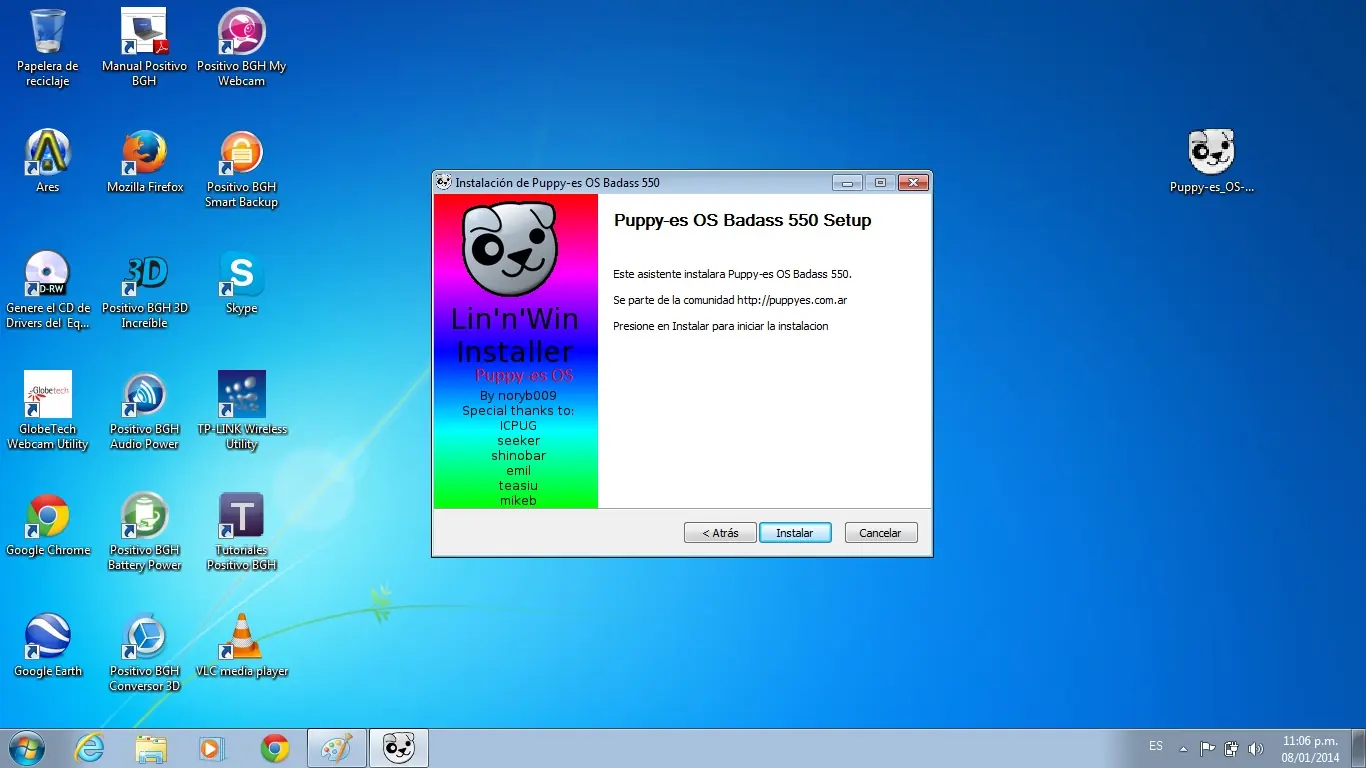This screenshot has width=1366, height=768.
Task: Open the volume speaker tray icon
Action: [1255, 748]
